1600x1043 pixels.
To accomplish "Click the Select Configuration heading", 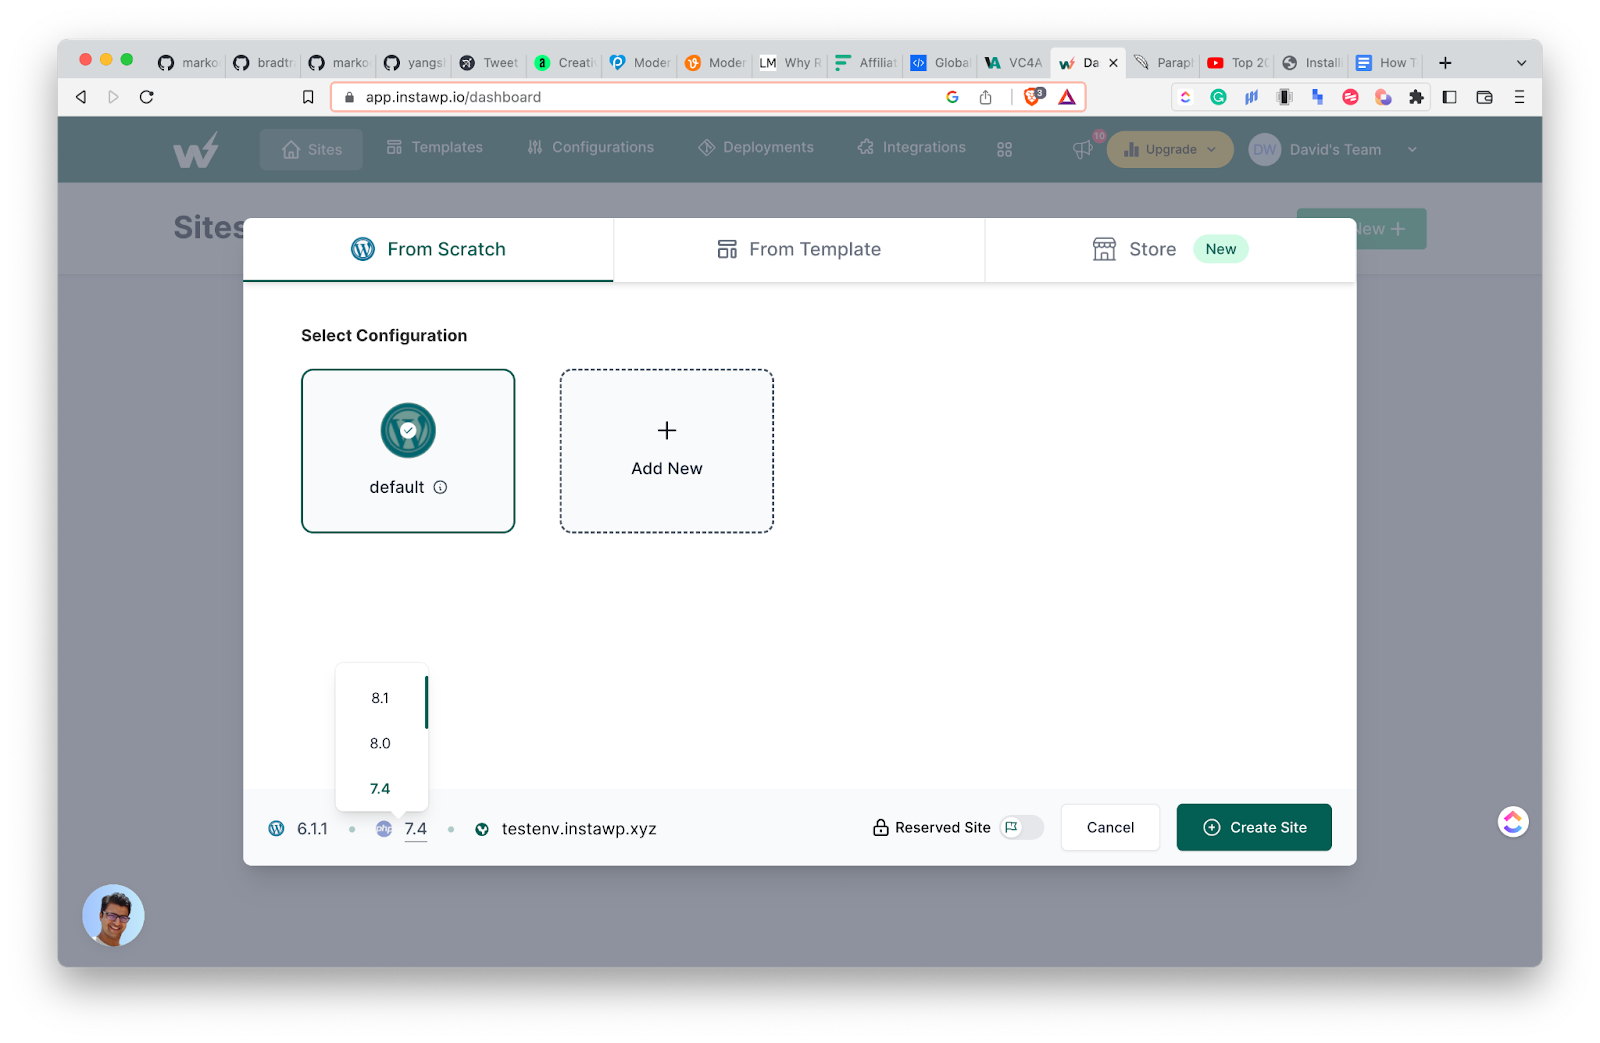I will [x=384, y=336].
